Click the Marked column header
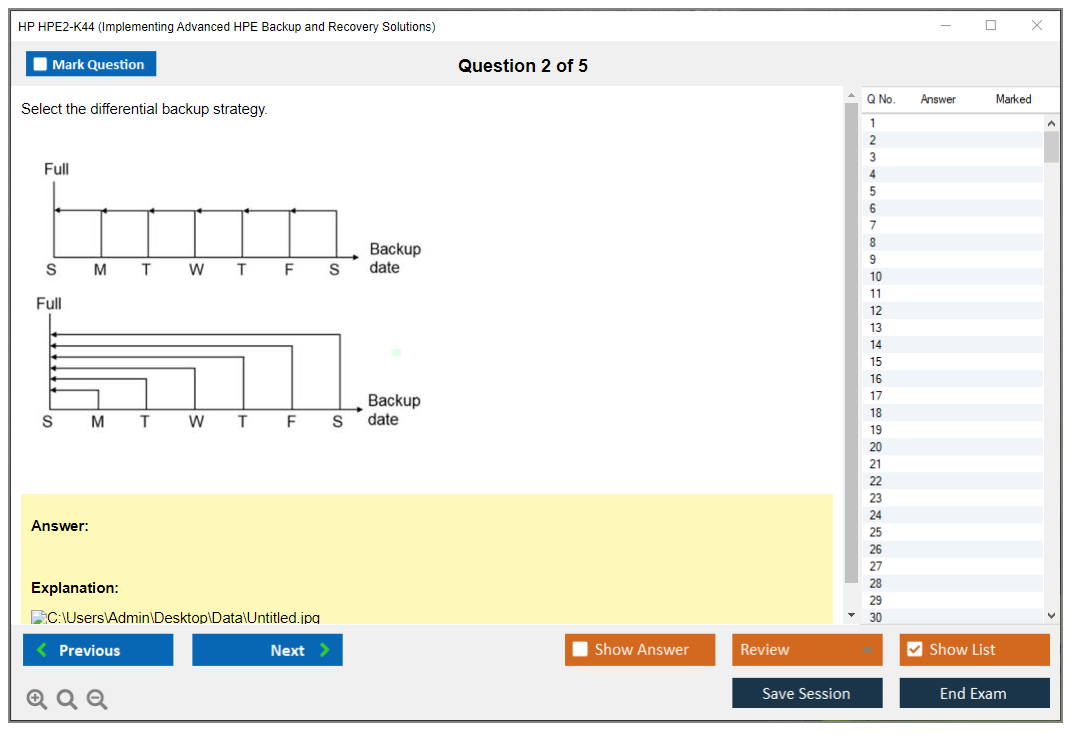This screenshot has height=735, width=1075. pyautogui.click(x=1012, y=99)
